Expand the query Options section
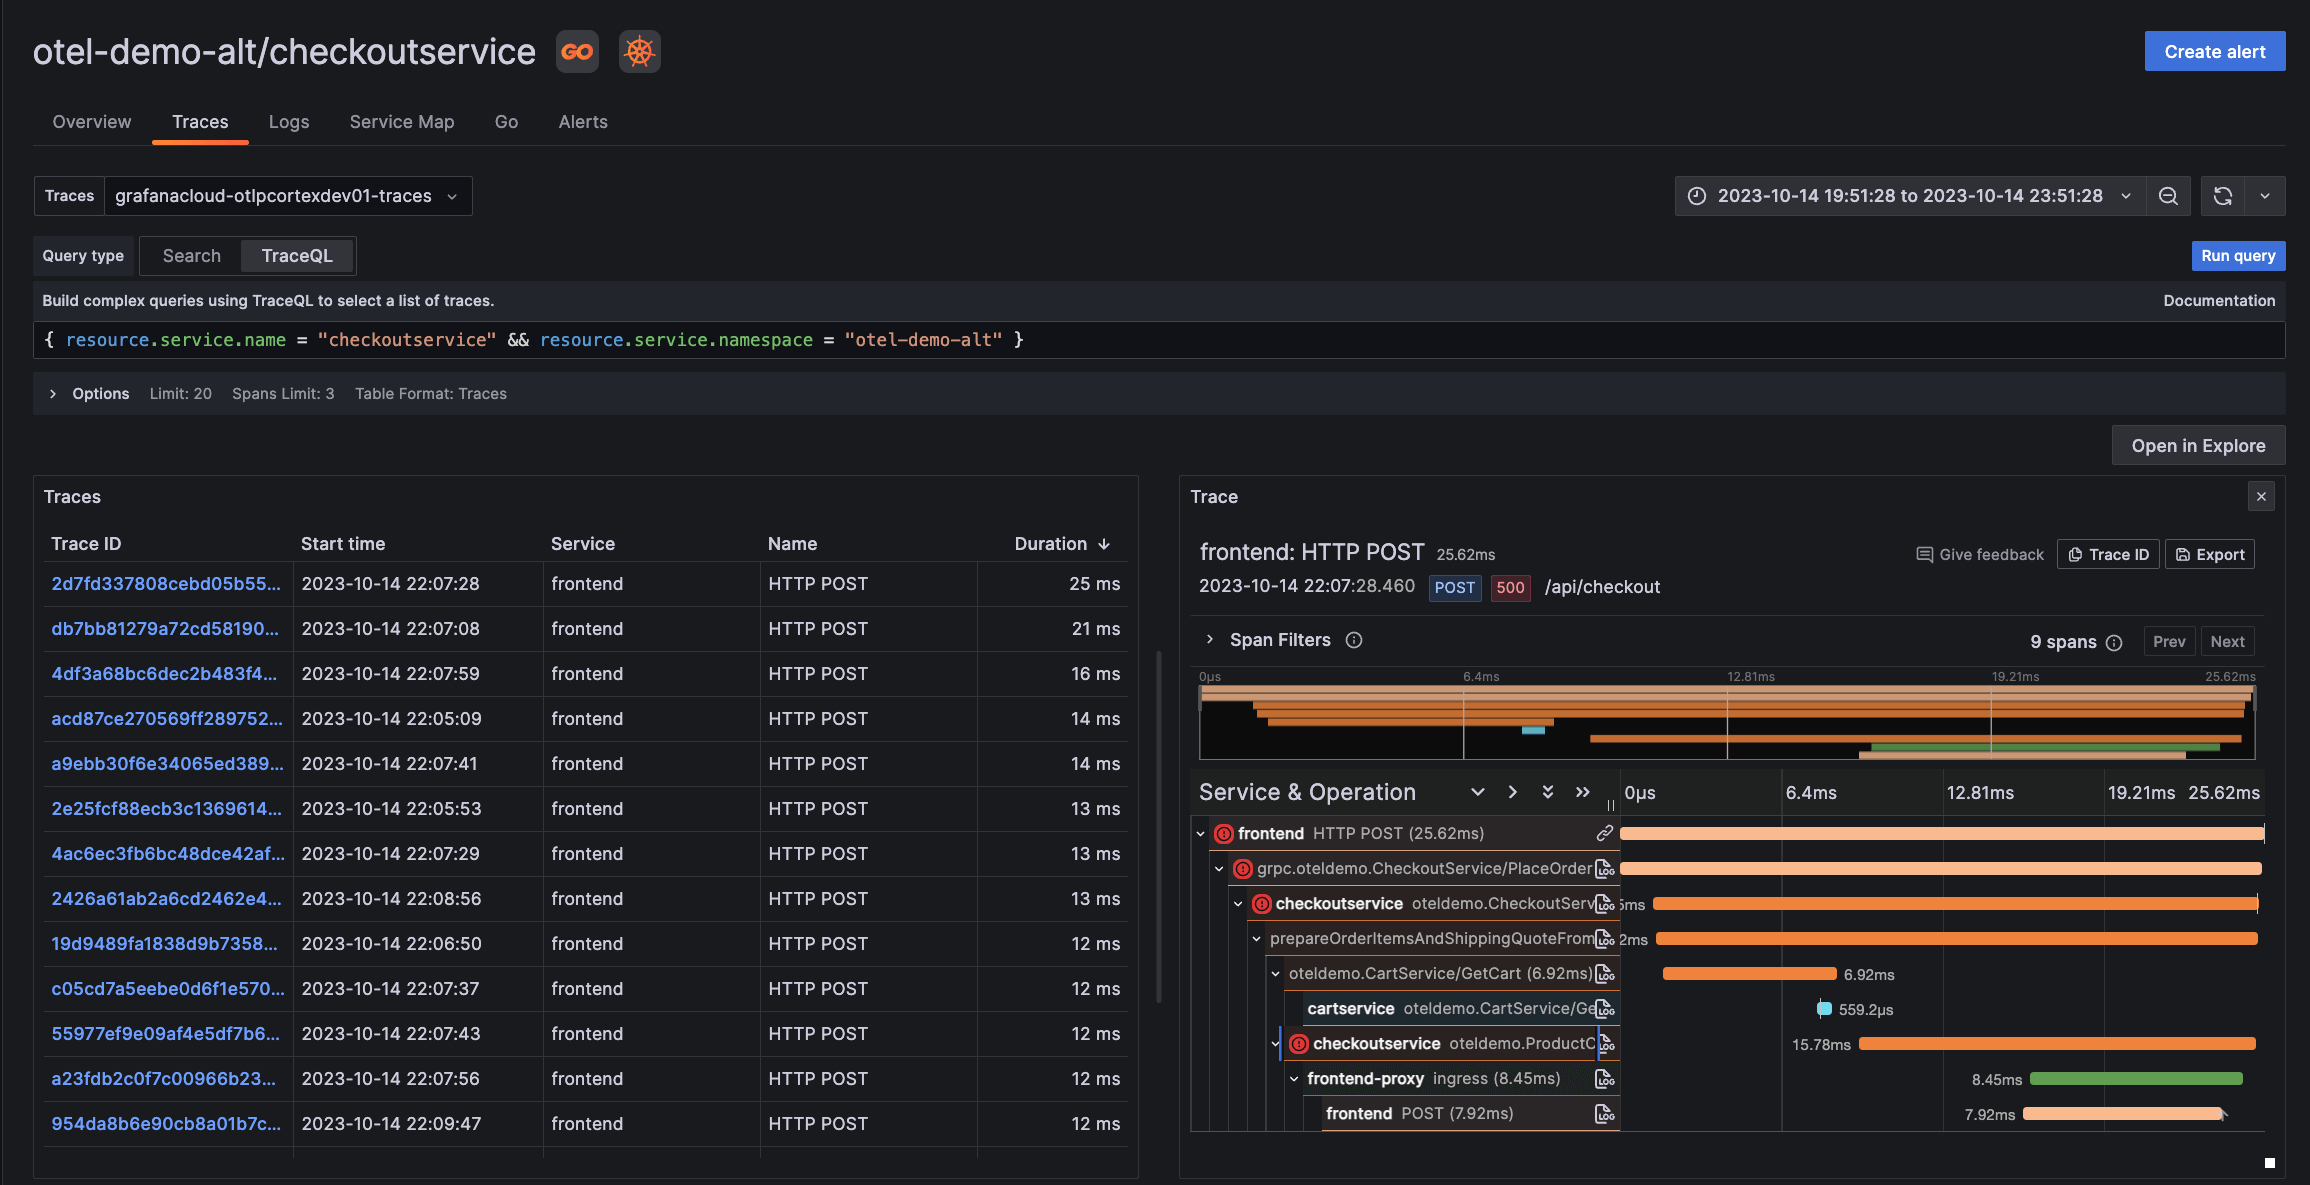The height and width of the screenshot is (1185, 2310). pyautogui.click(x=53, y=394)
